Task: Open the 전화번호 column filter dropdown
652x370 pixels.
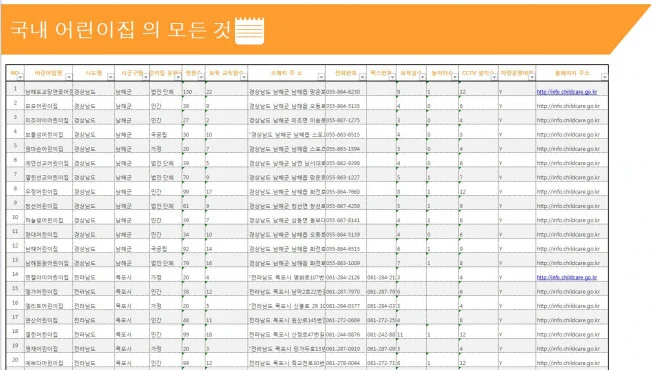Action: coord(362,77)
